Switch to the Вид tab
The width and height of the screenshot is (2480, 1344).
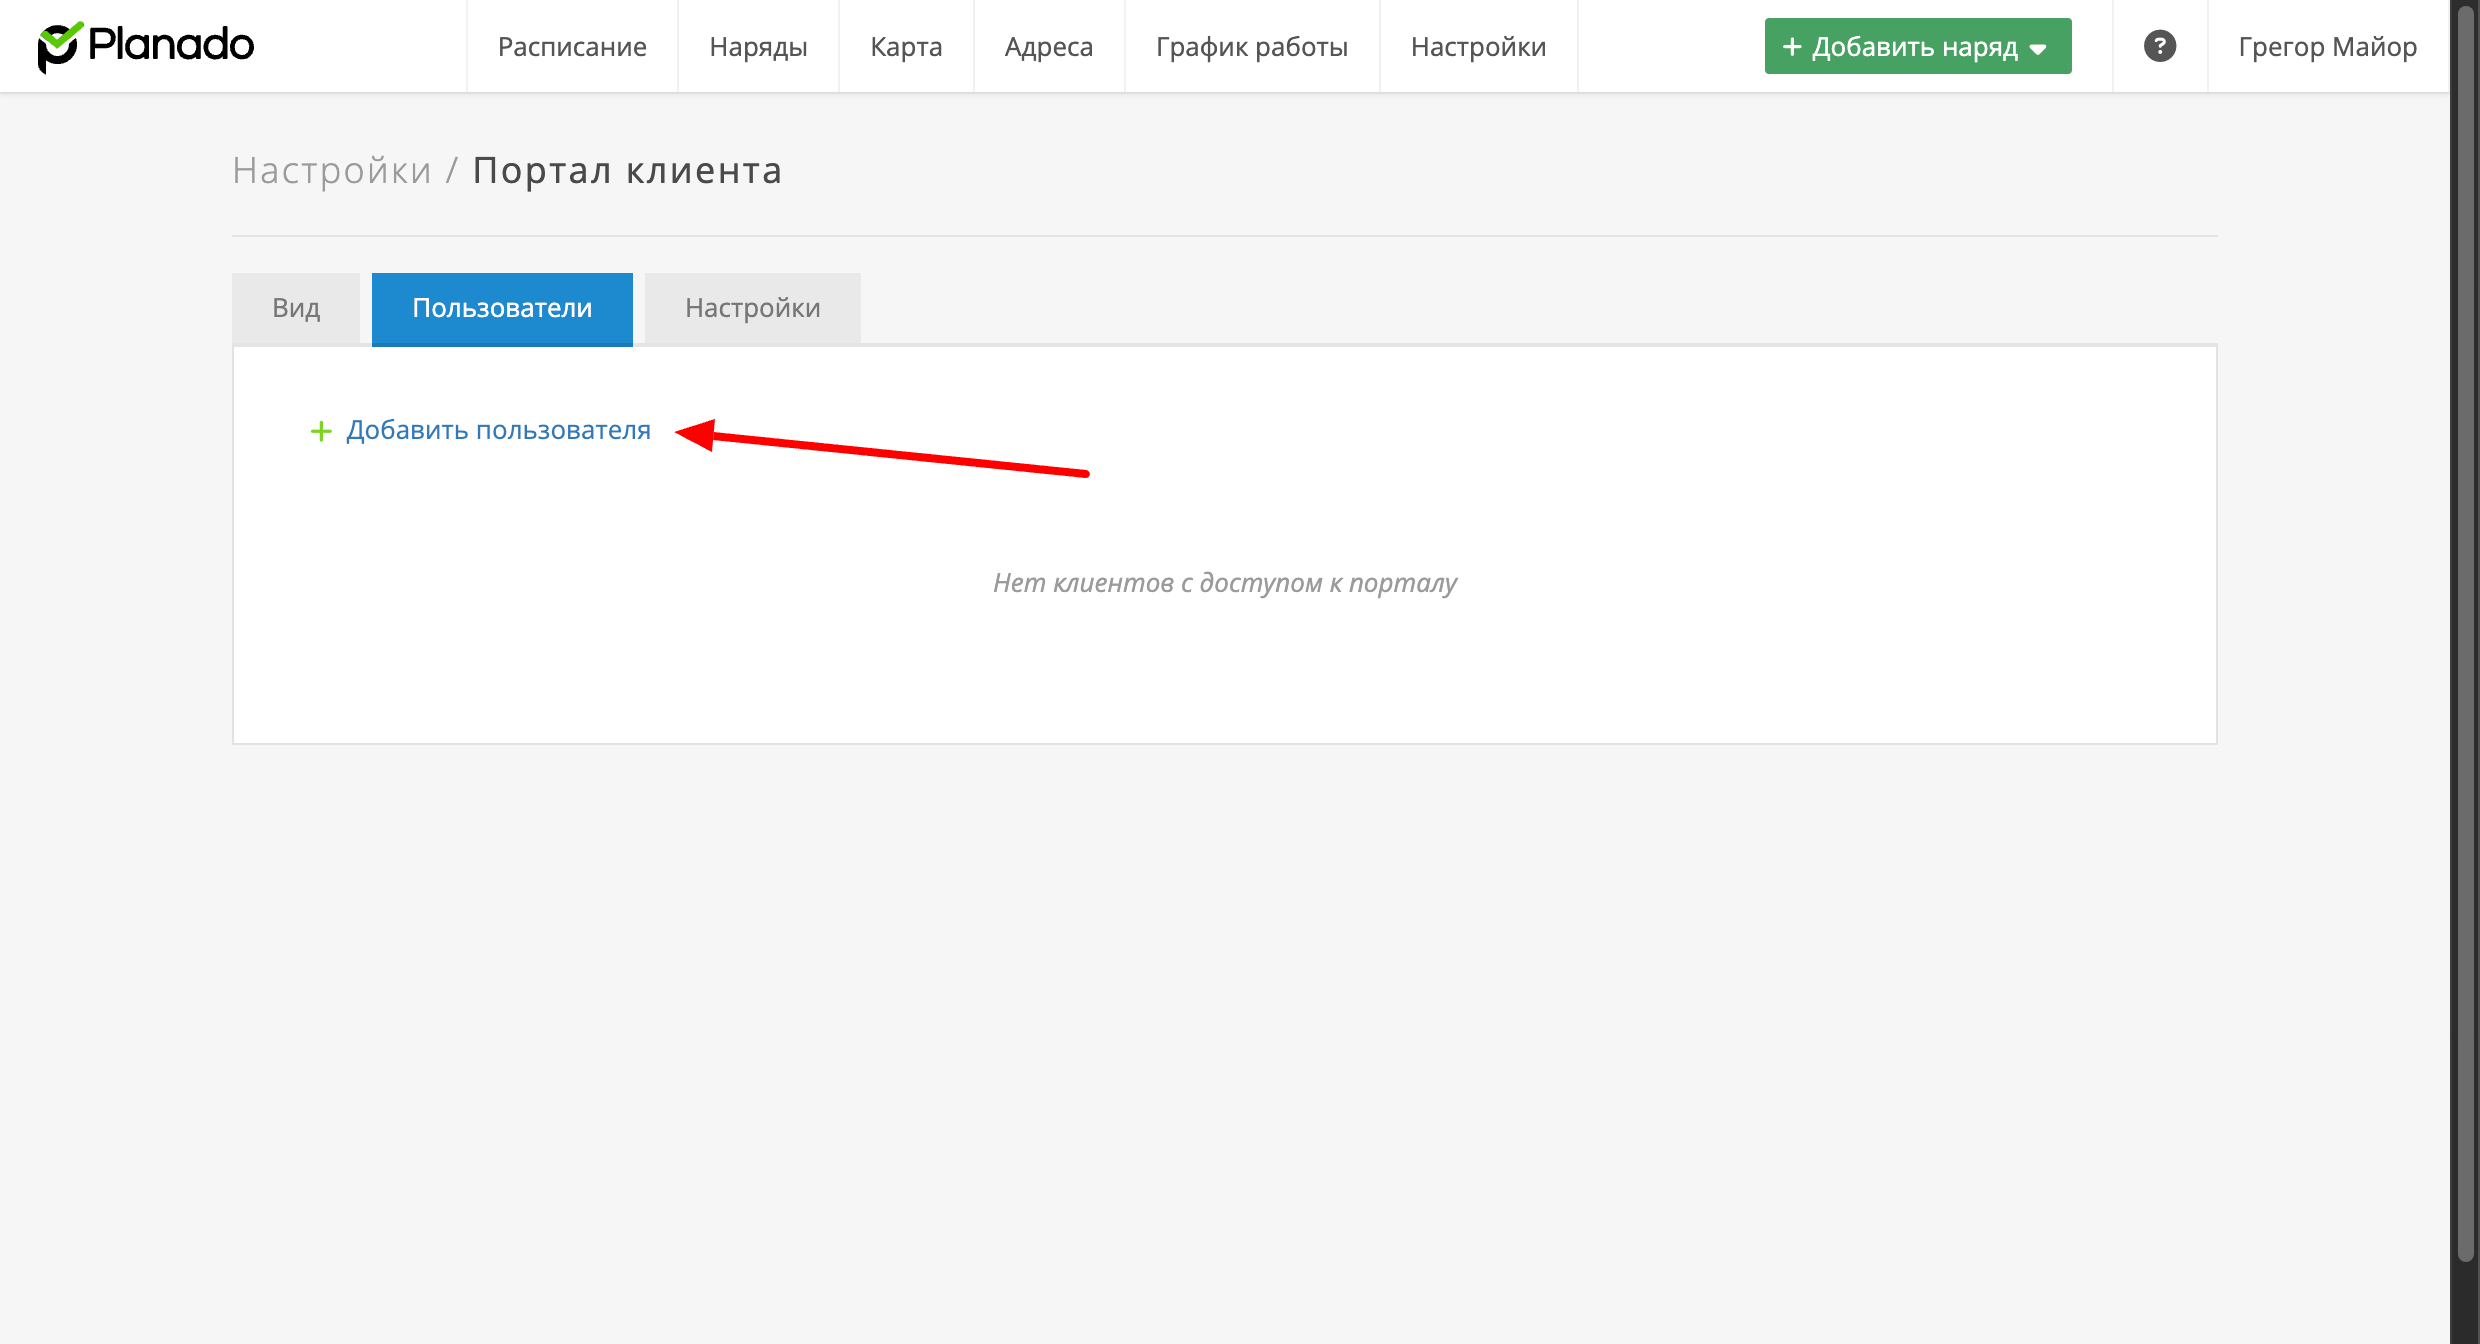point(296,308)
